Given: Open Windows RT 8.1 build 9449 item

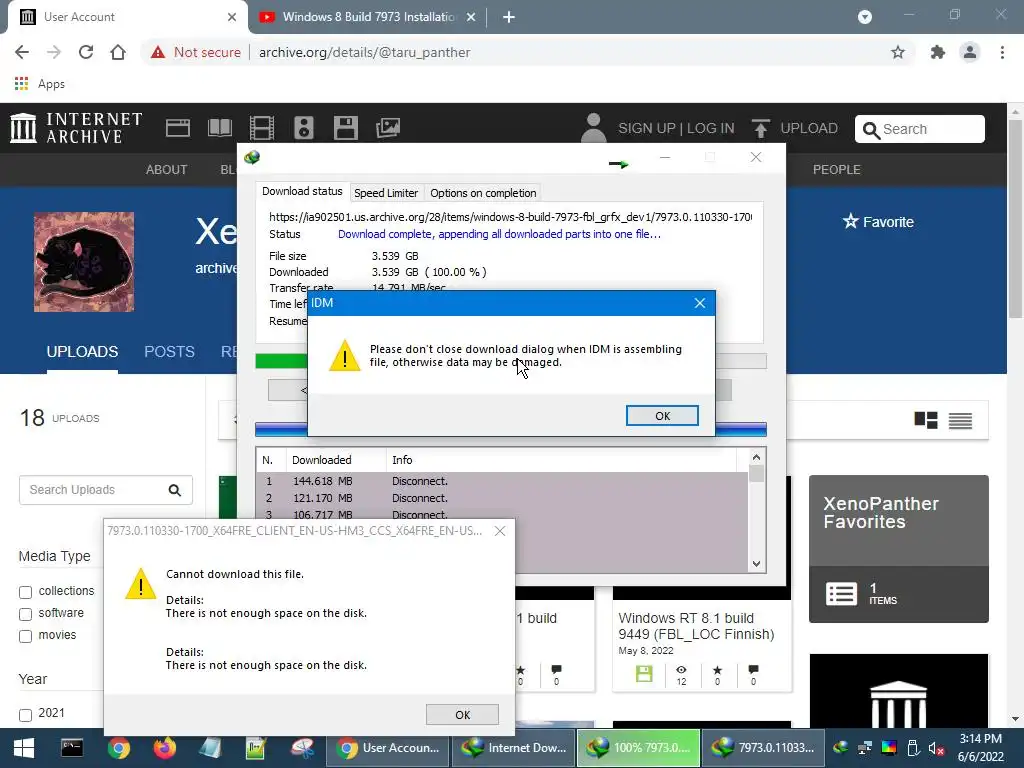Looking at the screenshot, I should [x=696, y=626].
